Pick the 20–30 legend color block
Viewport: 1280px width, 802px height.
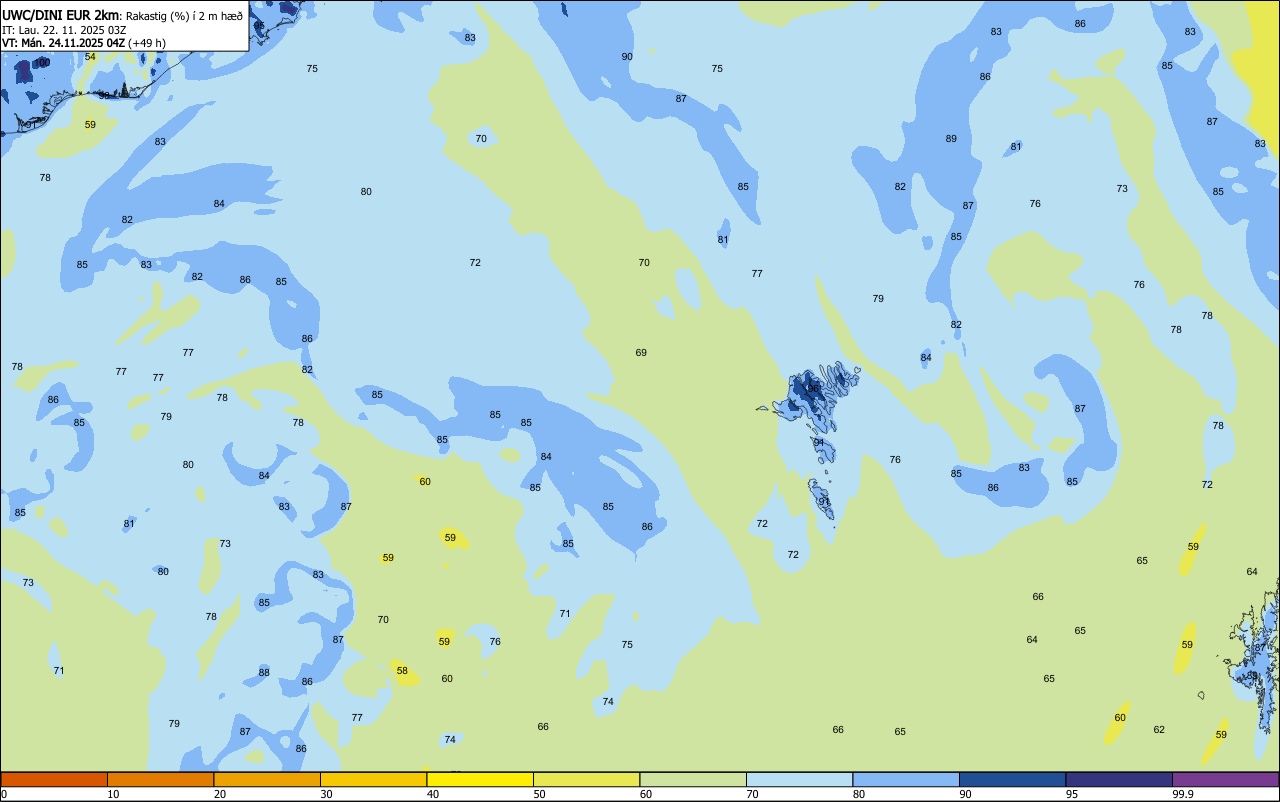[x=267, y=779]
